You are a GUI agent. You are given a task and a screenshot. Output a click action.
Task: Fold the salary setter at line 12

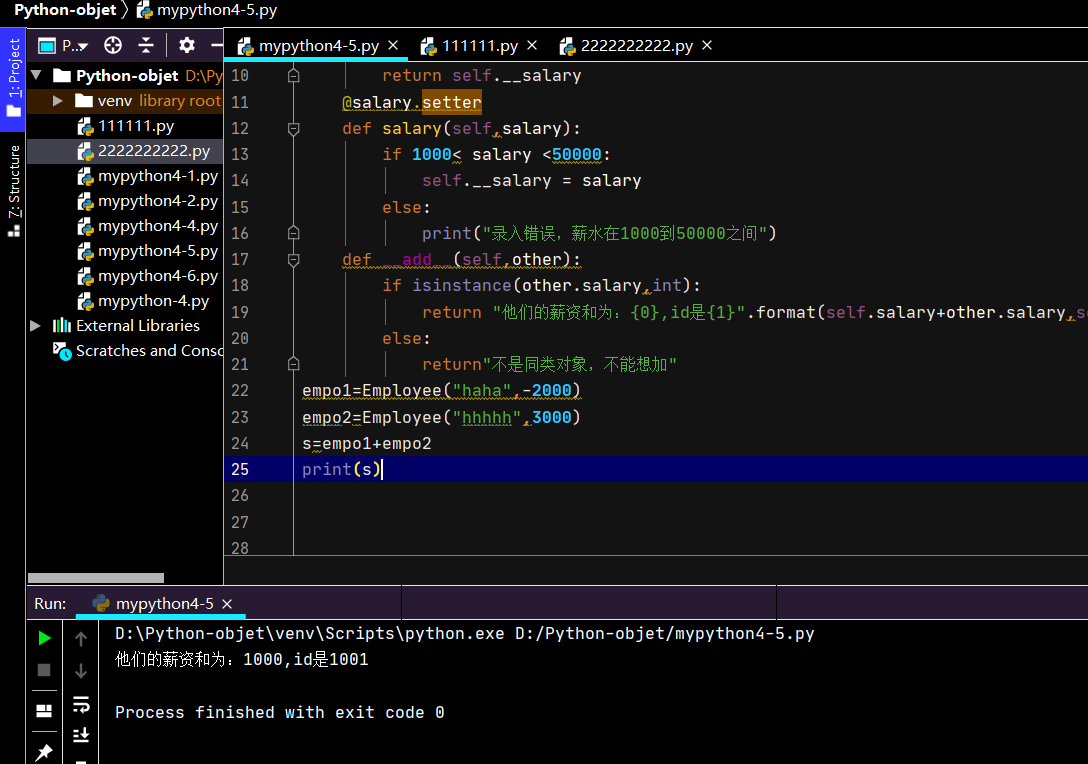[294, 128]
